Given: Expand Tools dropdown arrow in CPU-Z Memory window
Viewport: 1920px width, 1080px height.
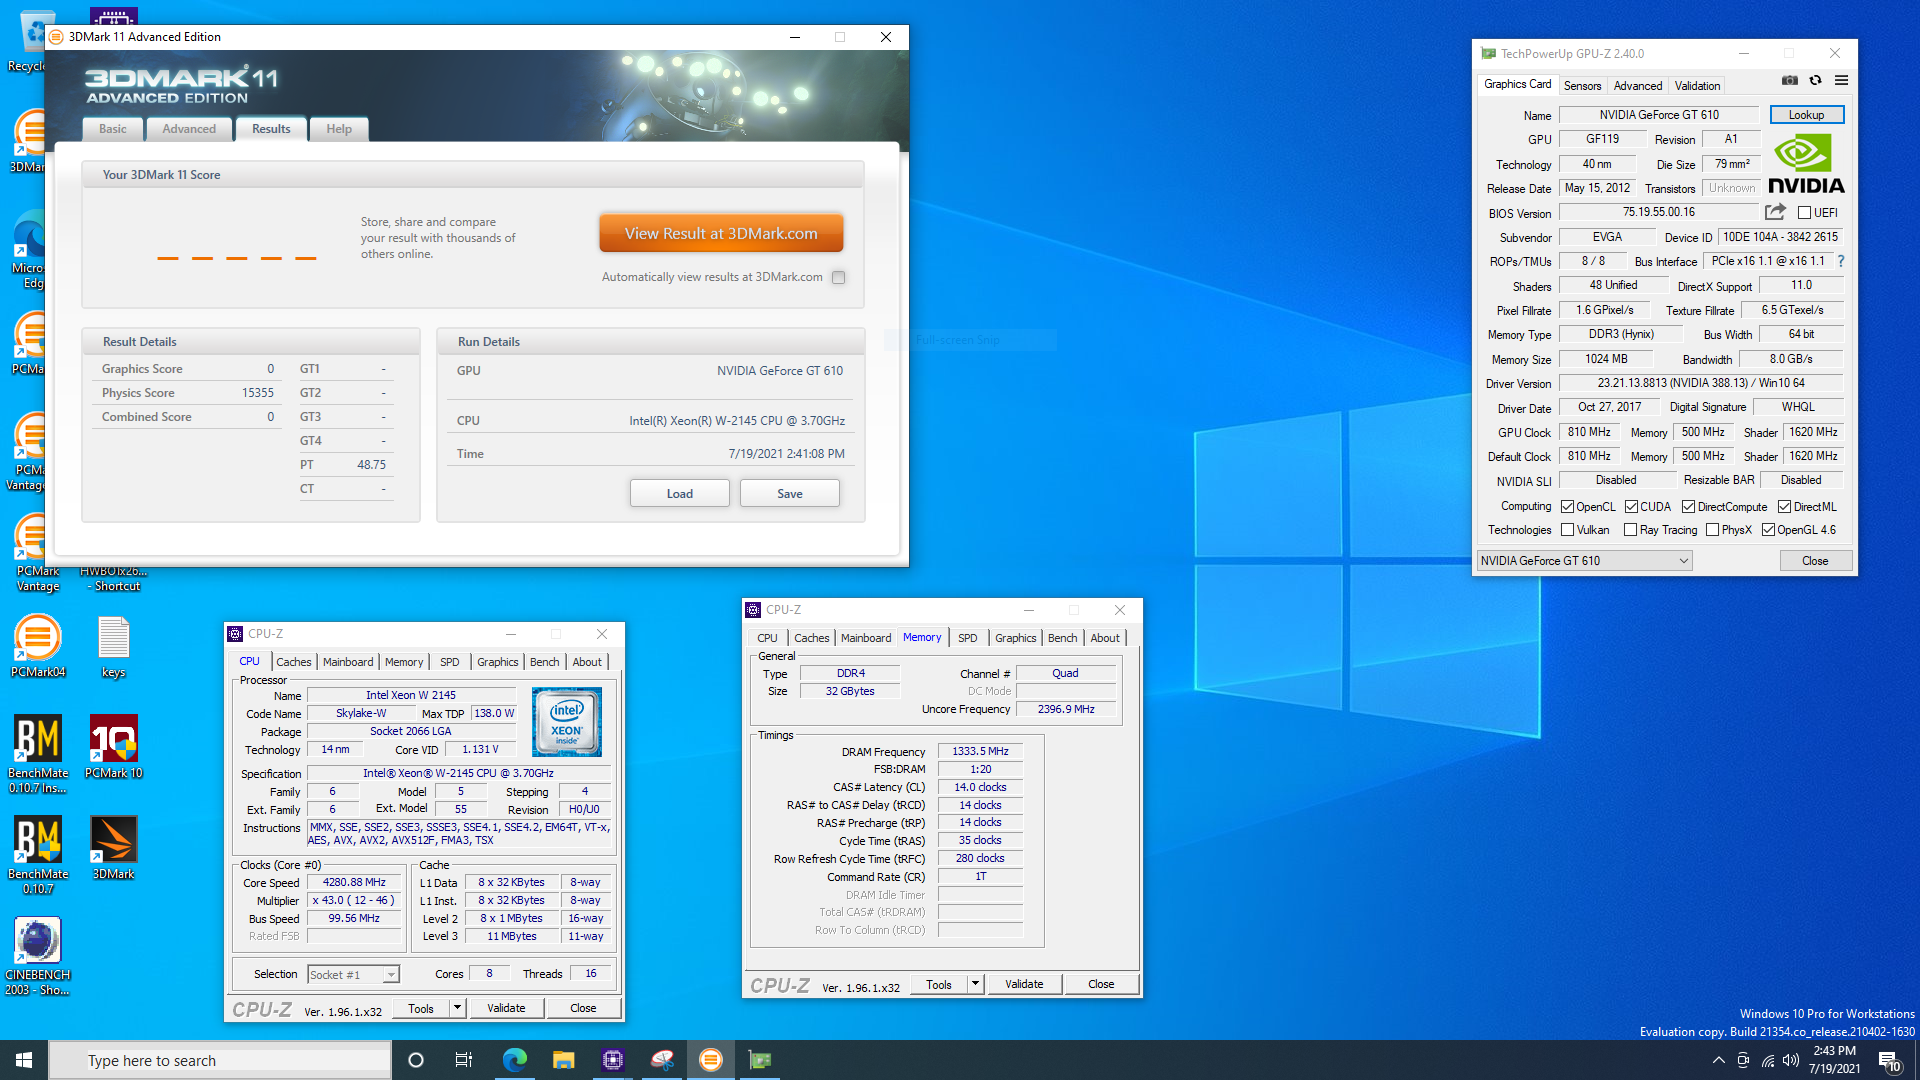Looking at the screenshot, I should tap(975, 984).
